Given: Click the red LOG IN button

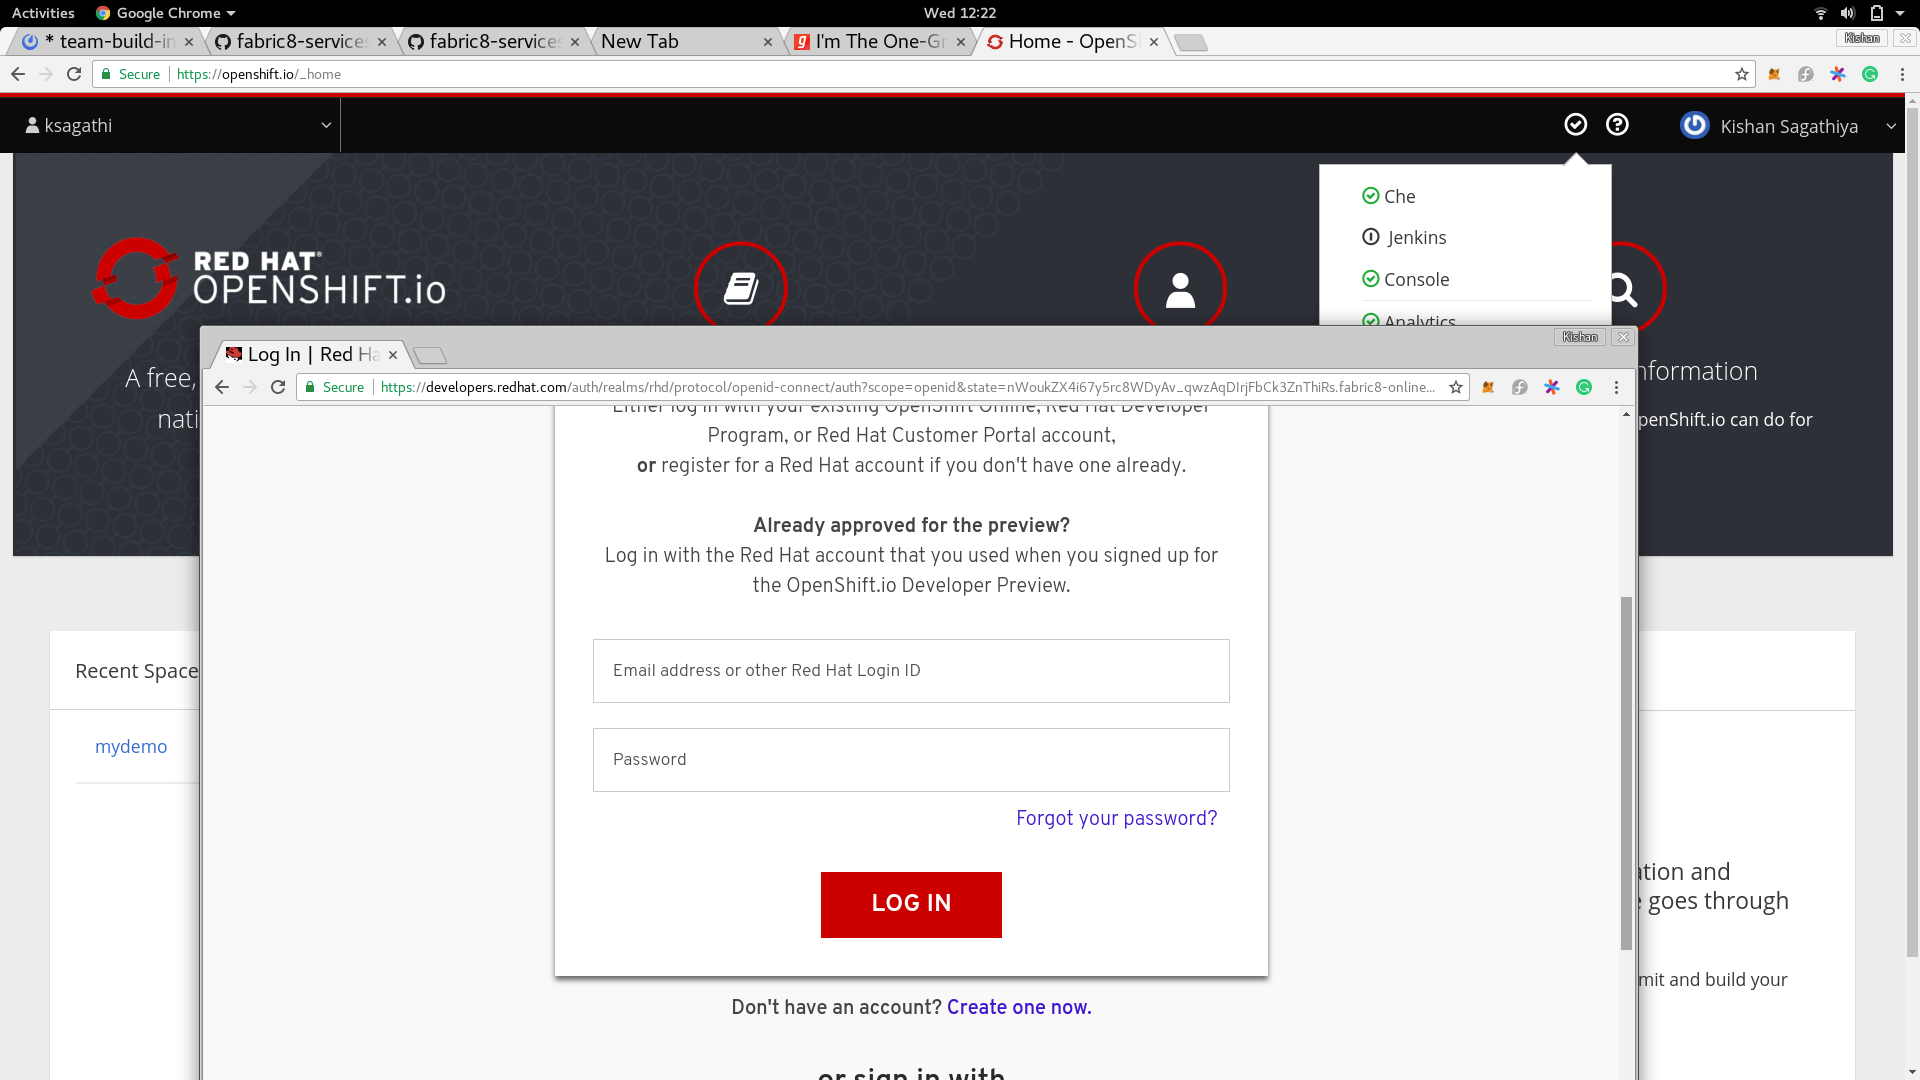Looking at the screenshot, I should tap(910, 904).
